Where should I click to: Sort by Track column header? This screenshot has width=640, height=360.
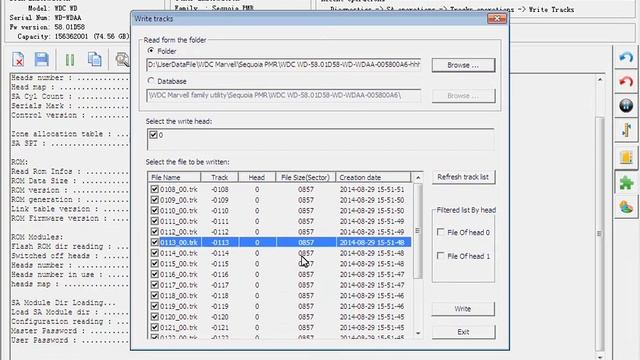pyautogui.click(x=220, y=177)
